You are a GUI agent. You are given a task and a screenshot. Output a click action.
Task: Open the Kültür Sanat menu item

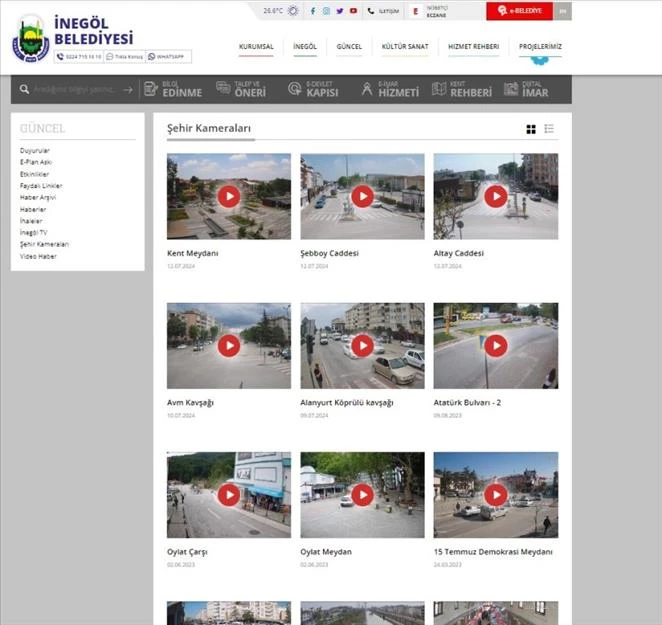404,47
